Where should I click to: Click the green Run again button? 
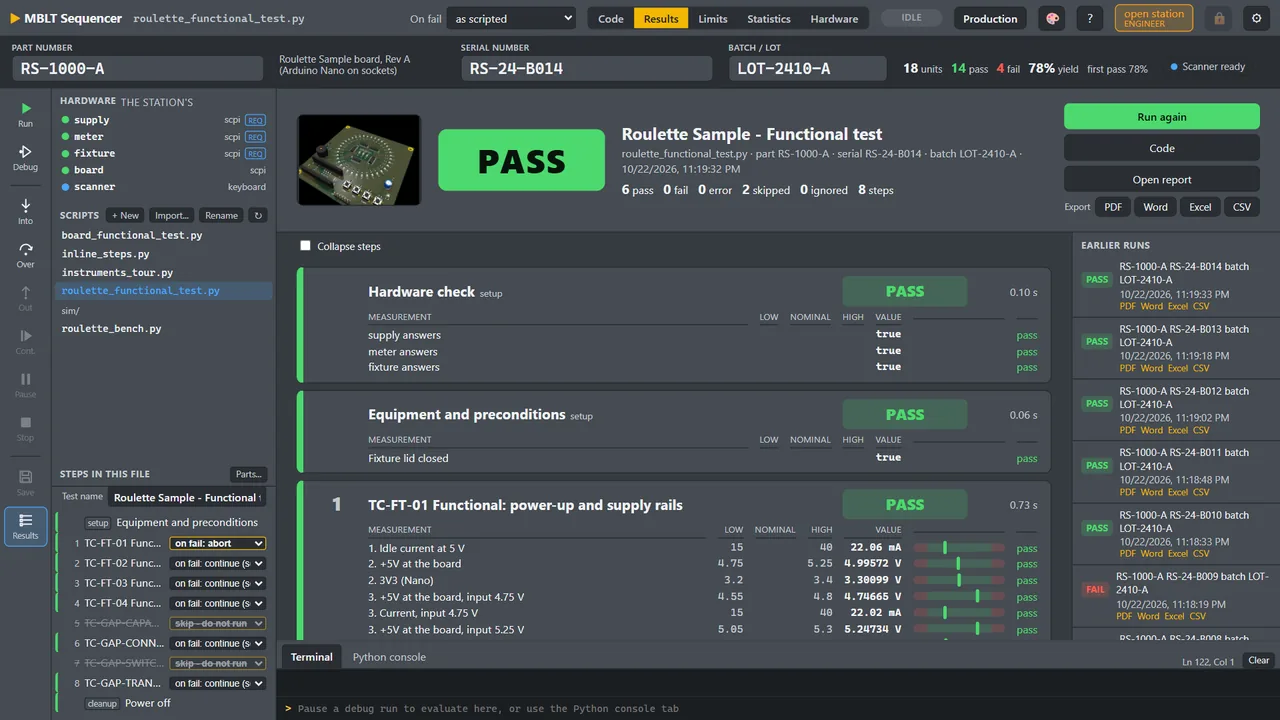coord(1161,117)
